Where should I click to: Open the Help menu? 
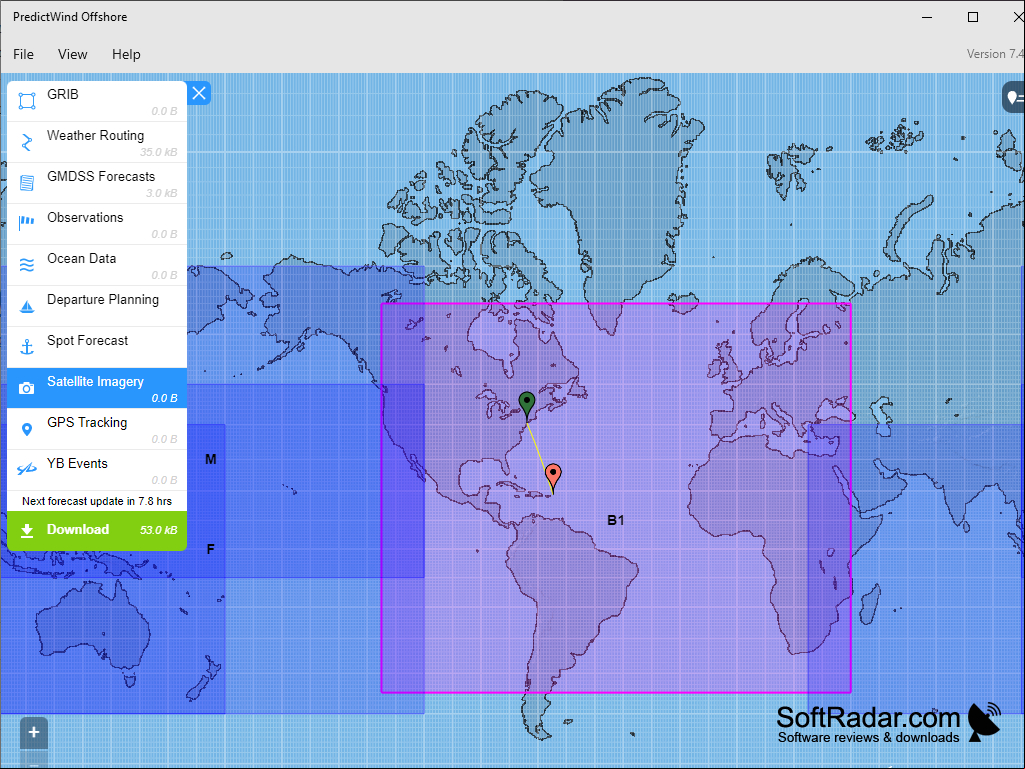click(126, 54)
